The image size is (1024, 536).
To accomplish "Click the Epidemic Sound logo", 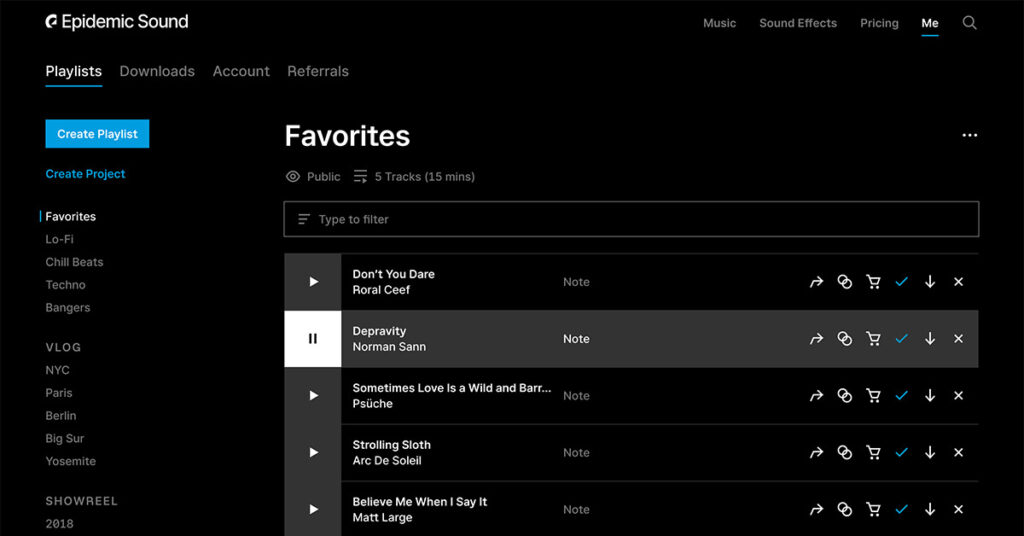I will coord(117,21).
